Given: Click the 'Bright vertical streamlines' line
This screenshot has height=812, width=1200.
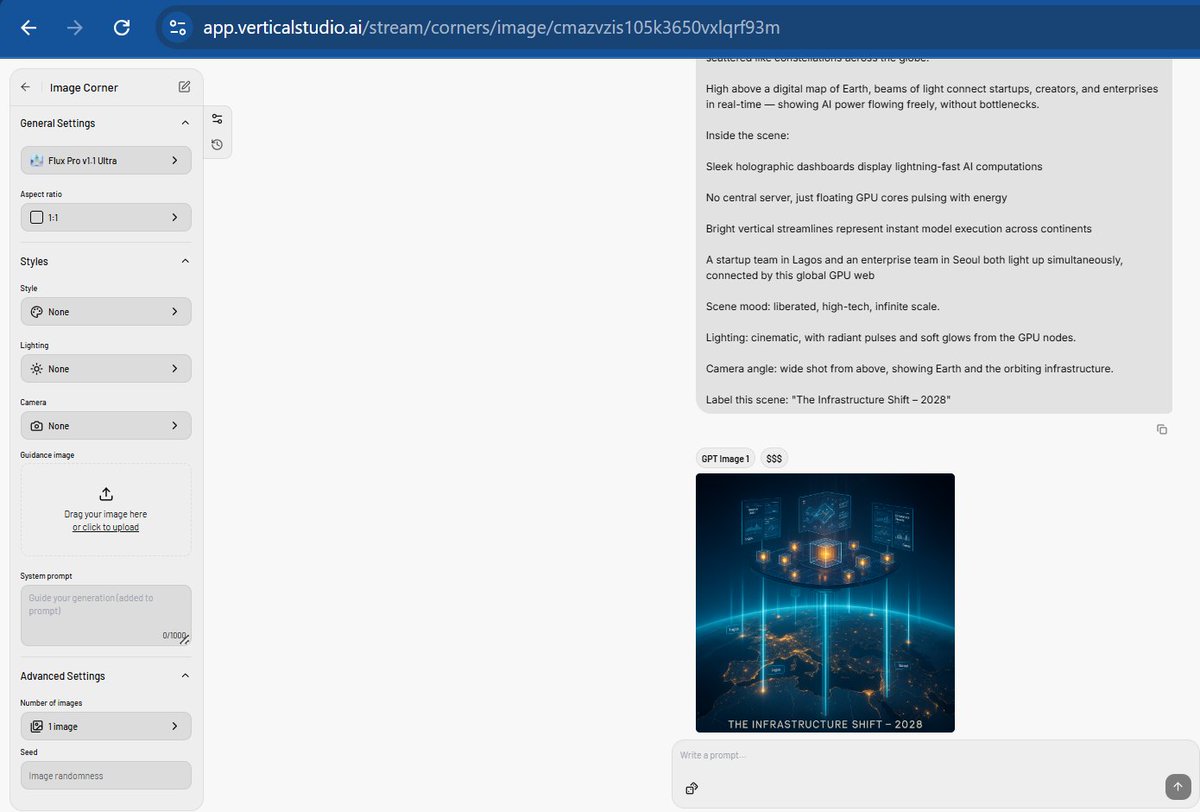Looking at the screenshot, I should [898, 229].
